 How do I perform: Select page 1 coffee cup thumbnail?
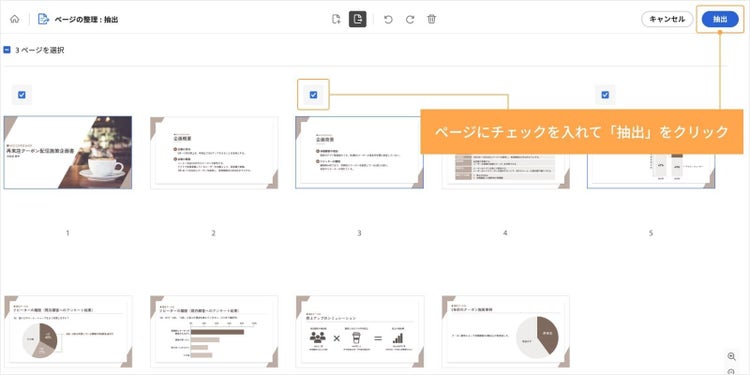(68, 153)
